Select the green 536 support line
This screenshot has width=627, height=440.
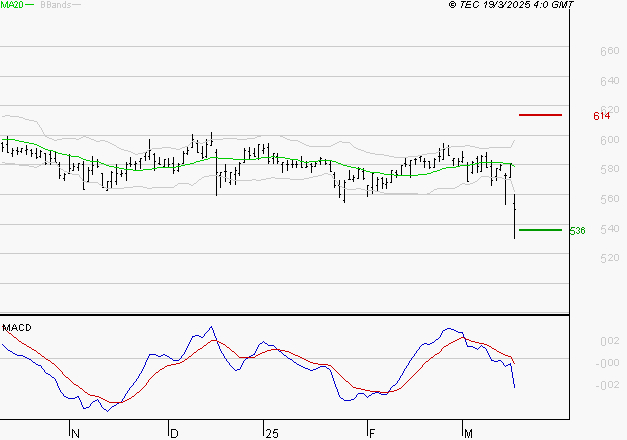[540, 230]
